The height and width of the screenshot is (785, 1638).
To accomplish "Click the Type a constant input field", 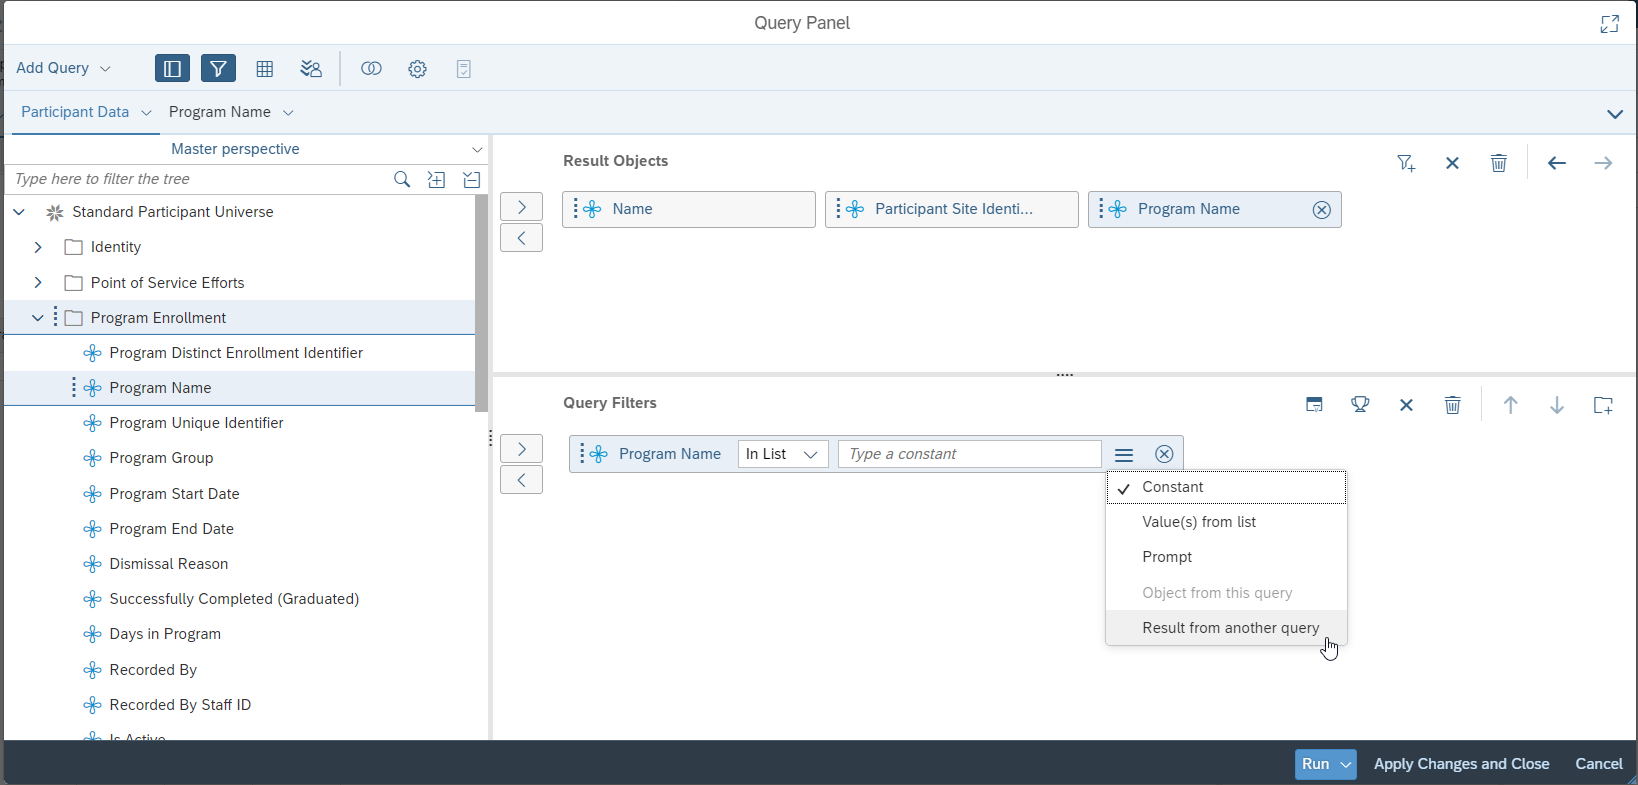I will [969, 454].
